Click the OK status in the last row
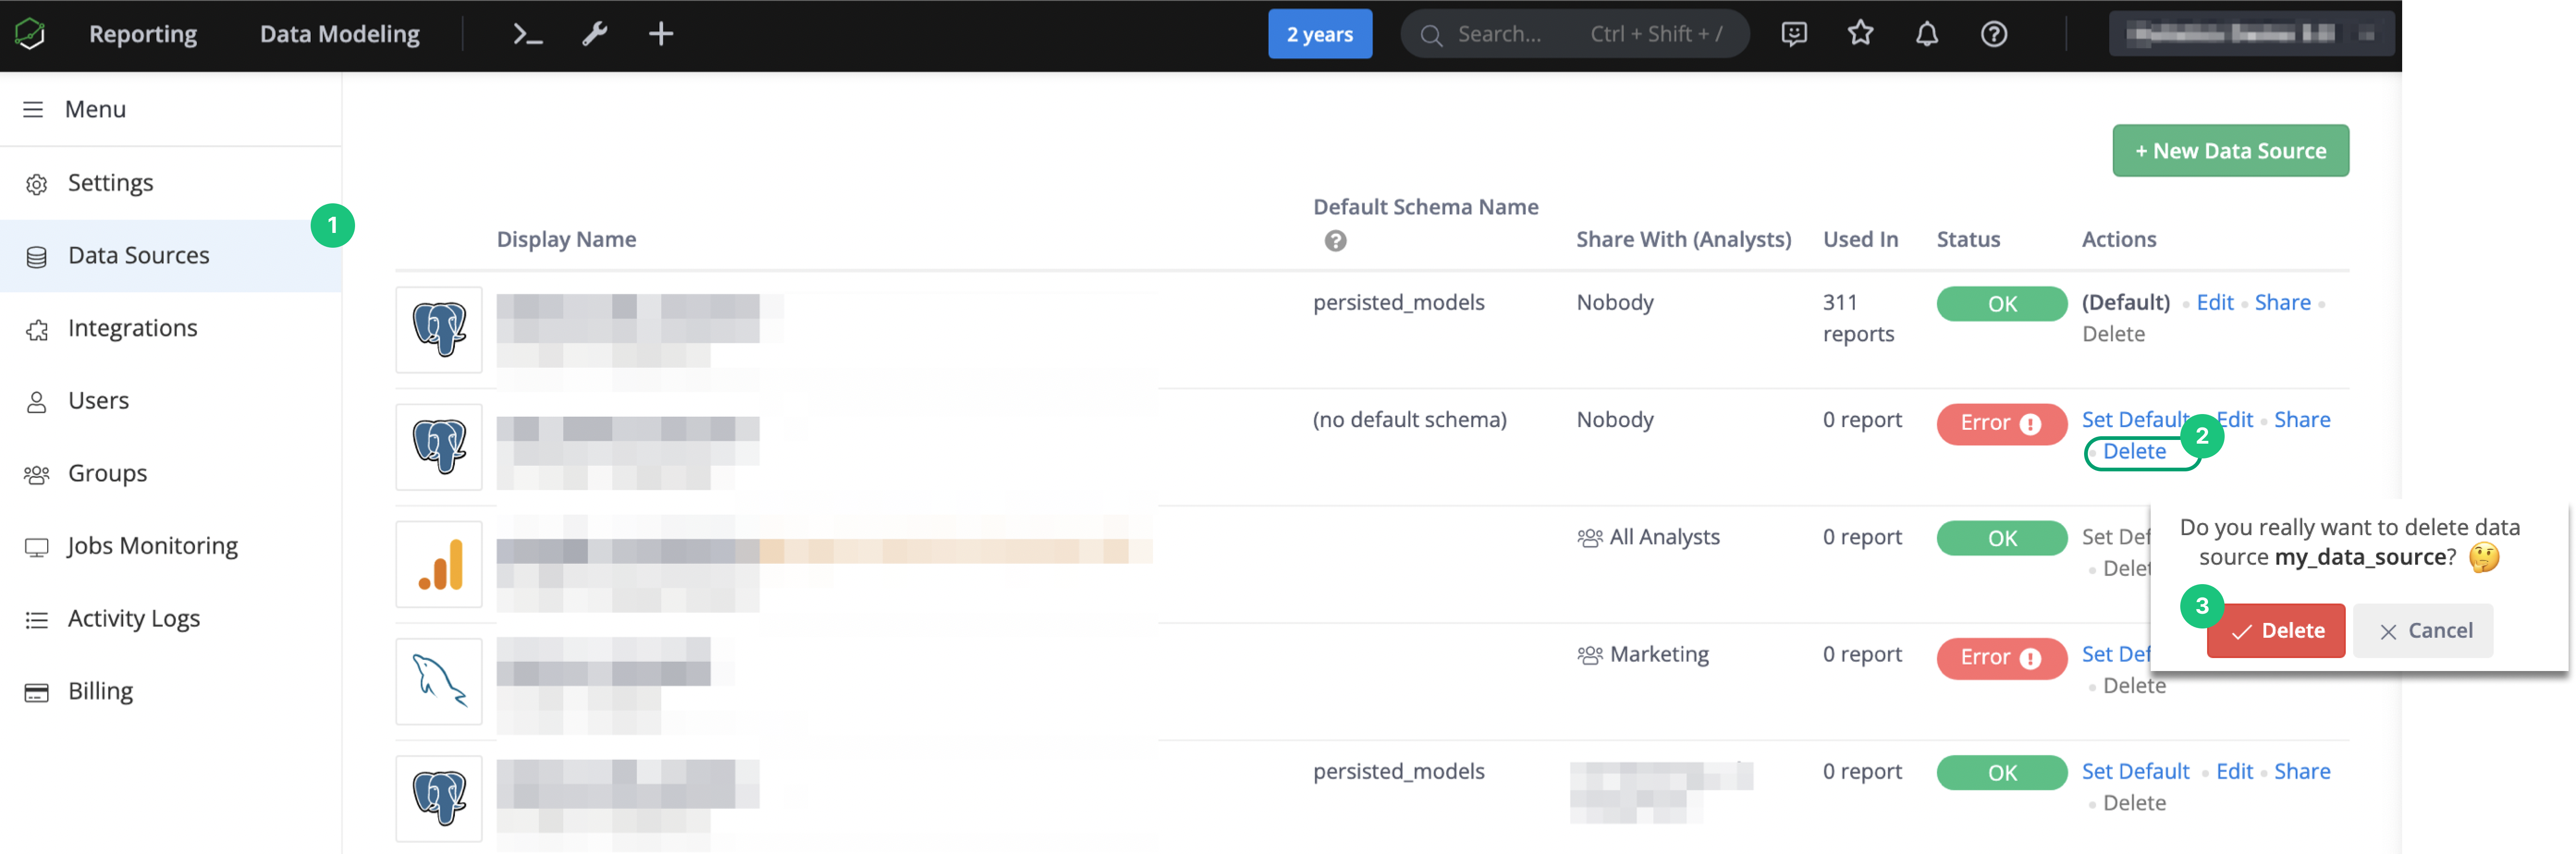2576x854 pixels. tap(2001, 773)
